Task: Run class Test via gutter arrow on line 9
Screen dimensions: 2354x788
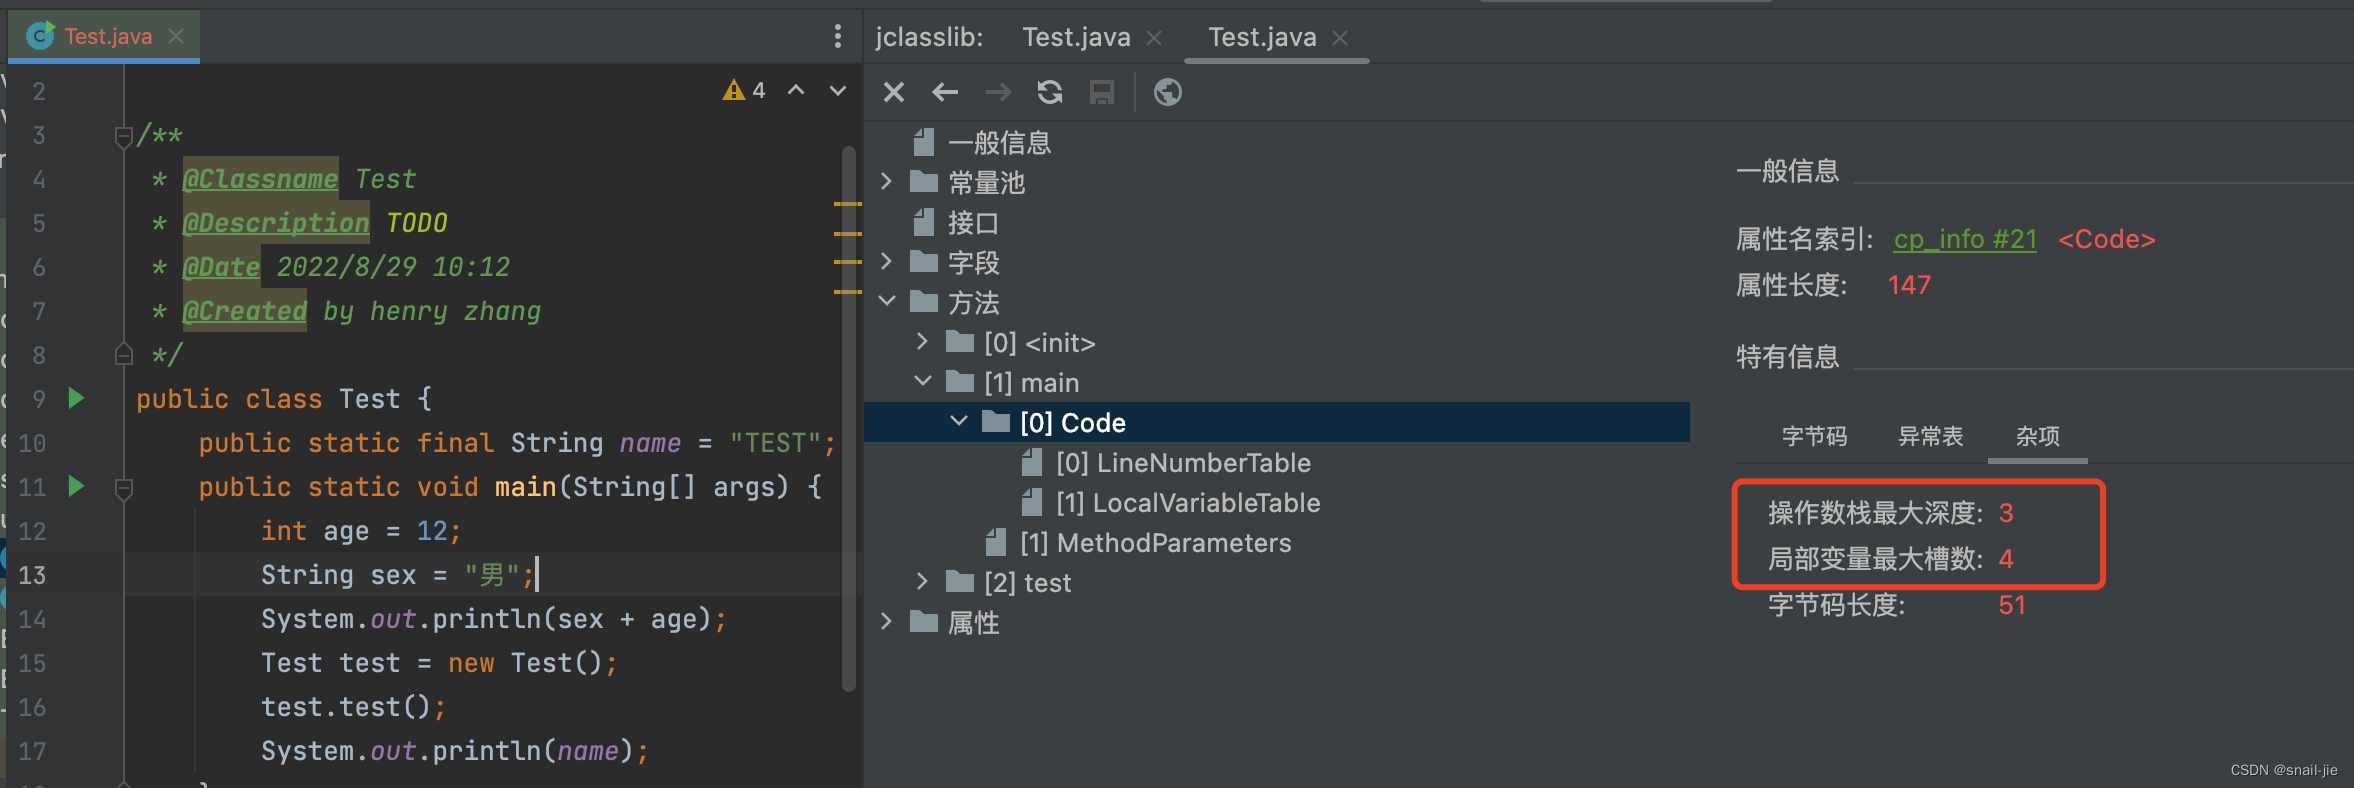Action: 76,398
